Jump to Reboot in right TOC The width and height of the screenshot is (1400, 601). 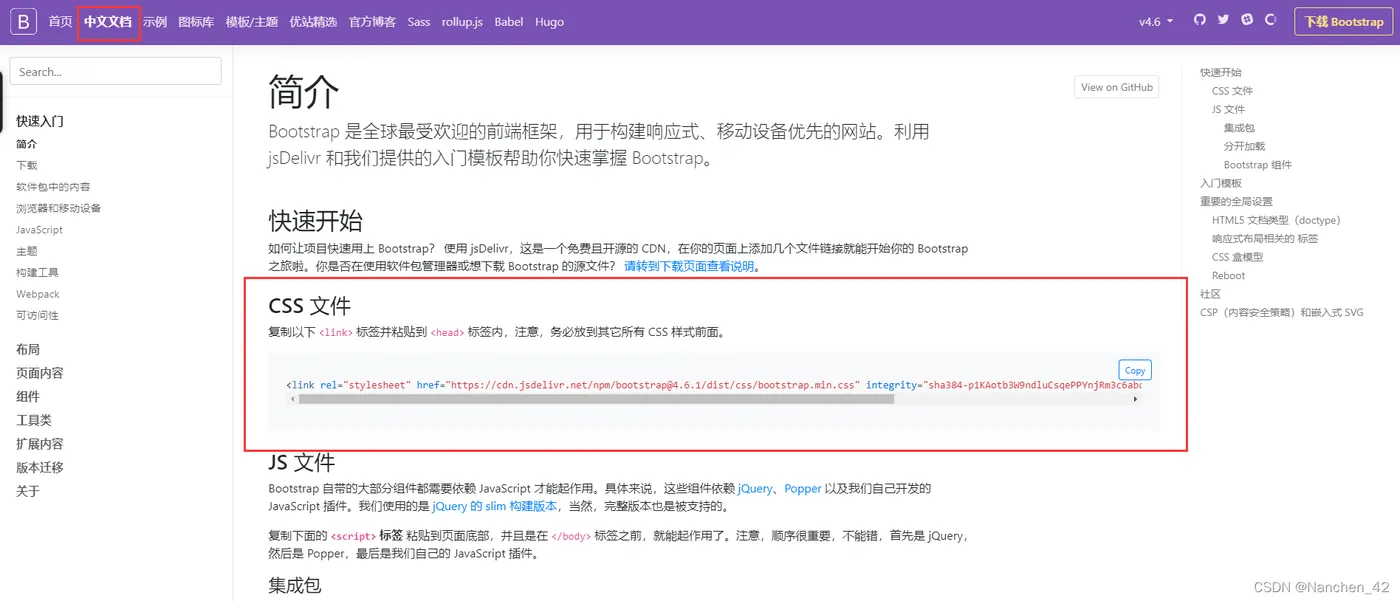(1229, 275)
